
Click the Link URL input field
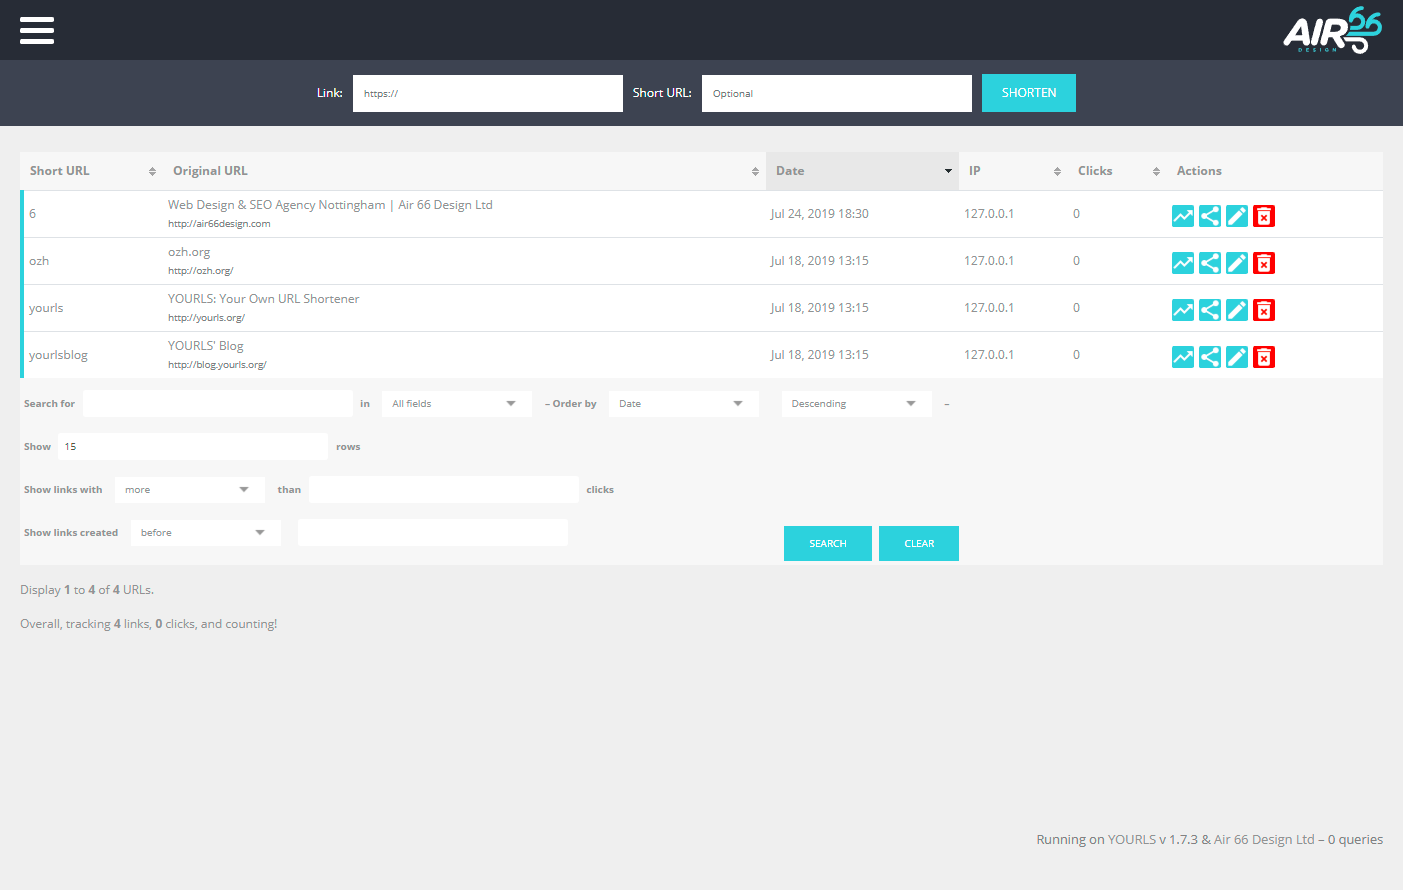[487, 93]
